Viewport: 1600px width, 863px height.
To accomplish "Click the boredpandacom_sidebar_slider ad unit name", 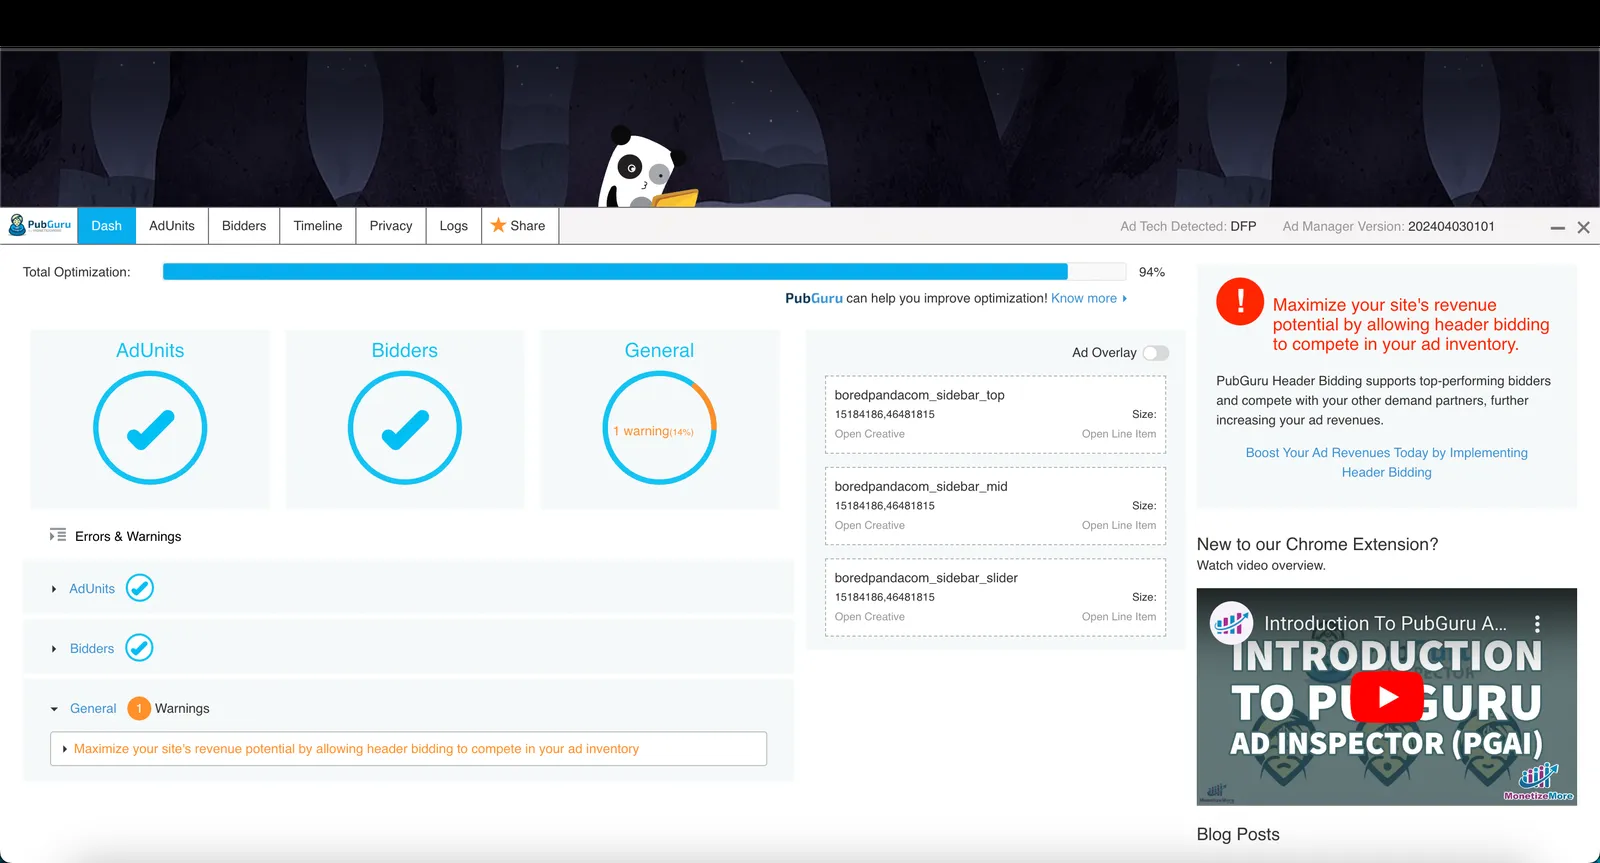I will pyautogui.click(x=926, y=578).
